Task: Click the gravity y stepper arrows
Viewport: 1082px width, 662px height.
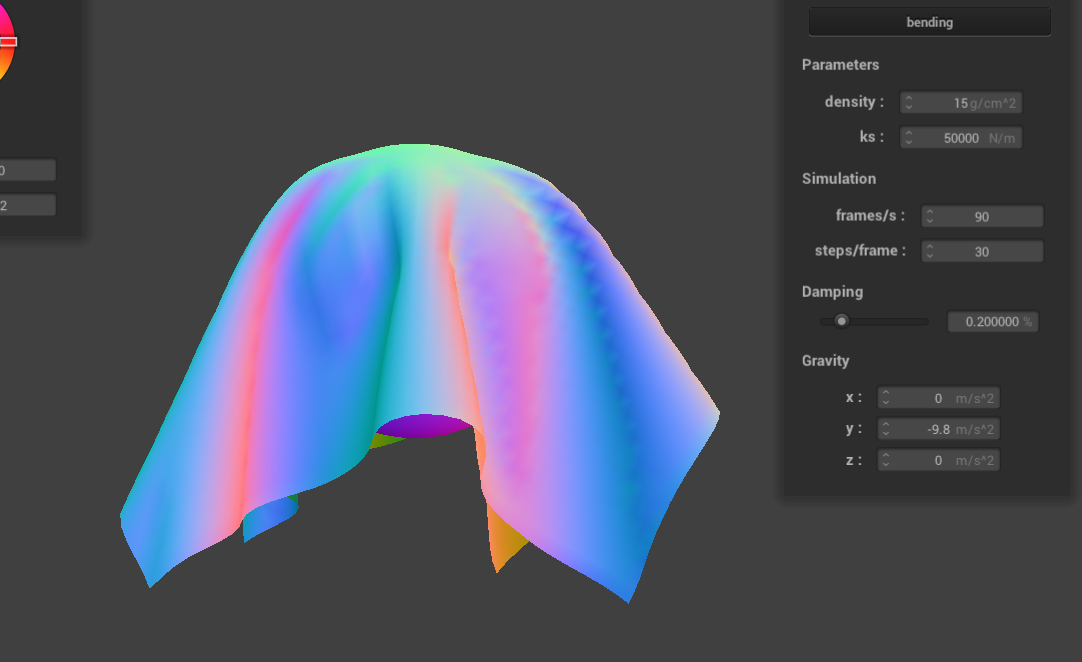Action: (x=885, y=429)
